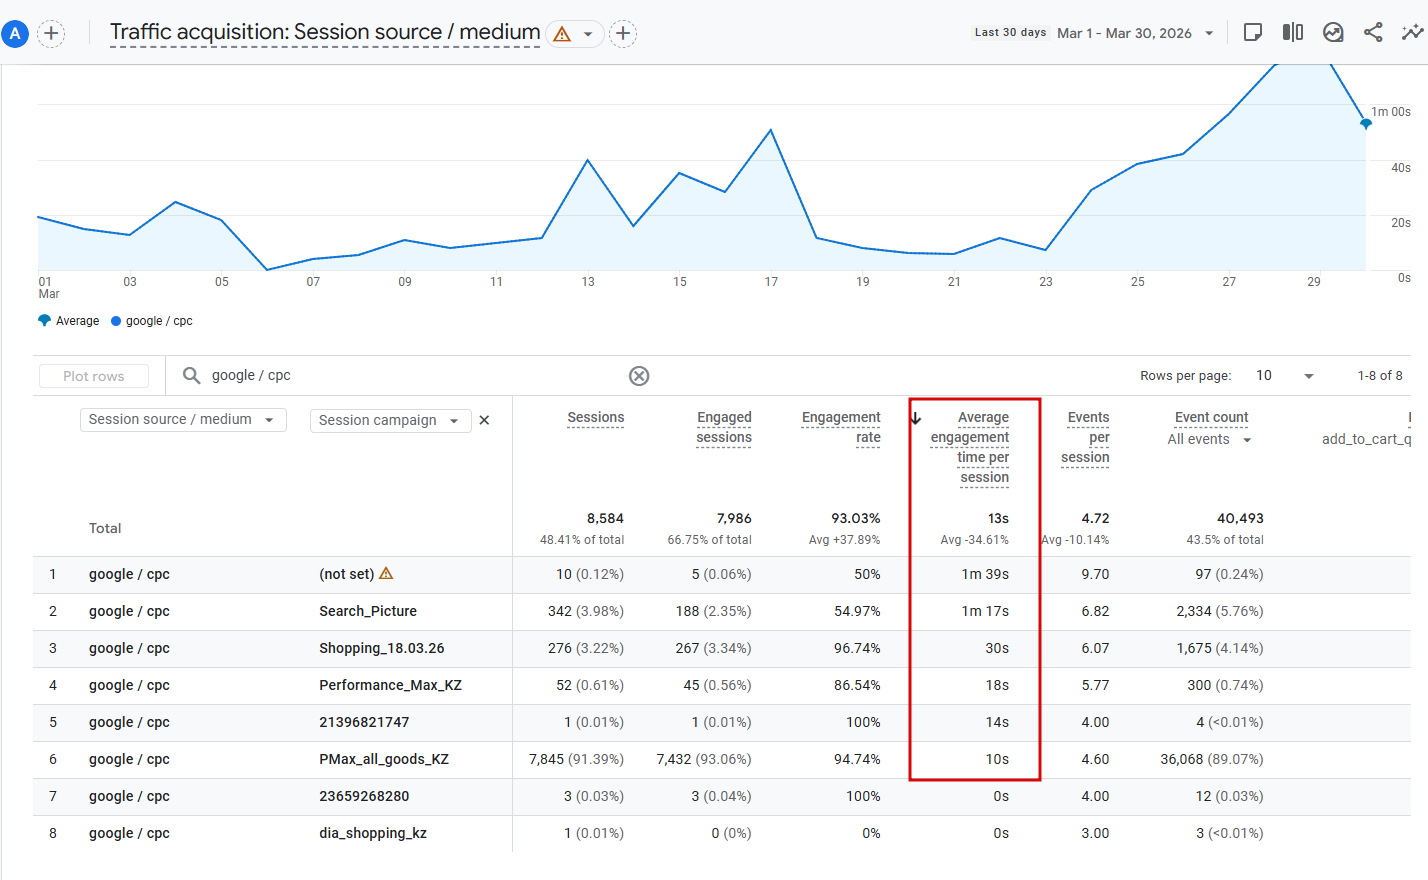Select the Shopping_18.03.26 campaign cell
Image resolution: width=1428 pixels, height=880 pixels.
coord(382,649)
